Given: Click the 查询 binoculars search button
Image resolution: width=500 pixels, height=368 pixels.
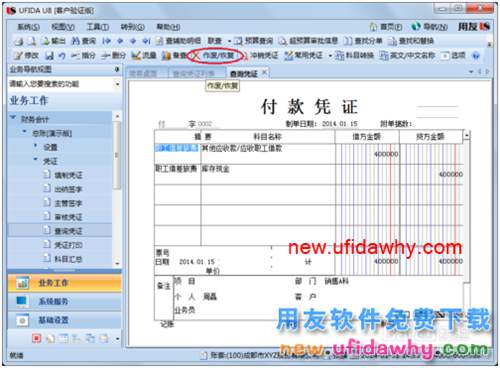Looking at the screenshot, I should (x=83, y=41).
